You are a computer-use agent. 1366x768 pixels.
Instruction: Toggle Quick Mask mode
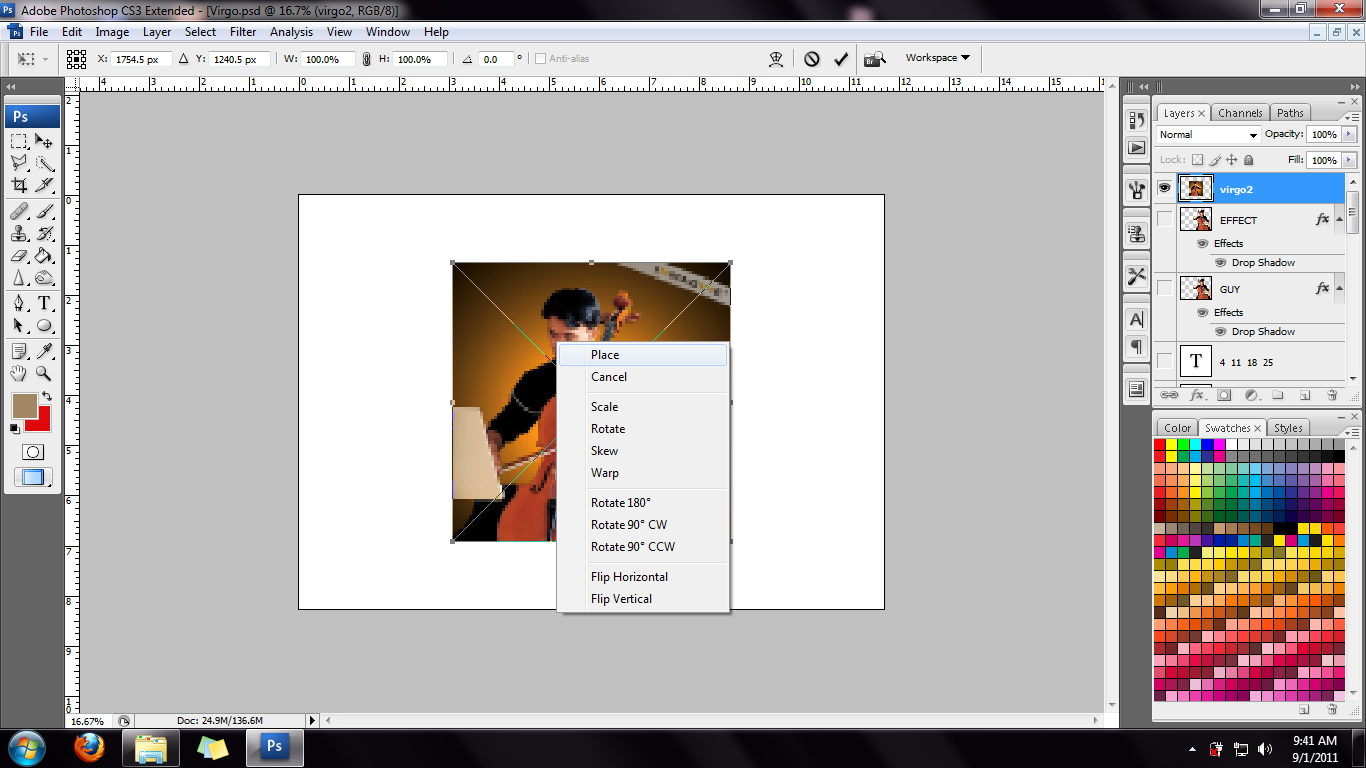click(x=33, y=452)
